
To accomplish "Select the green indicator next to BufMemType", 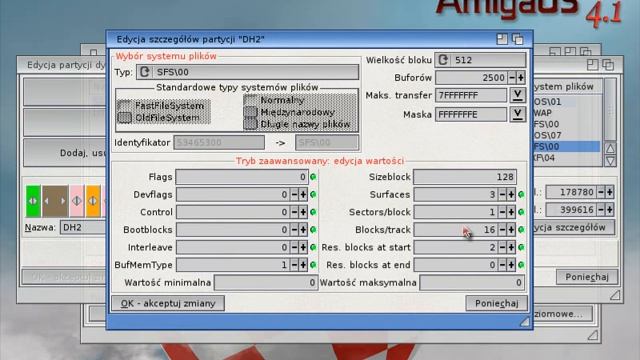I will click(x=313, y=264).
